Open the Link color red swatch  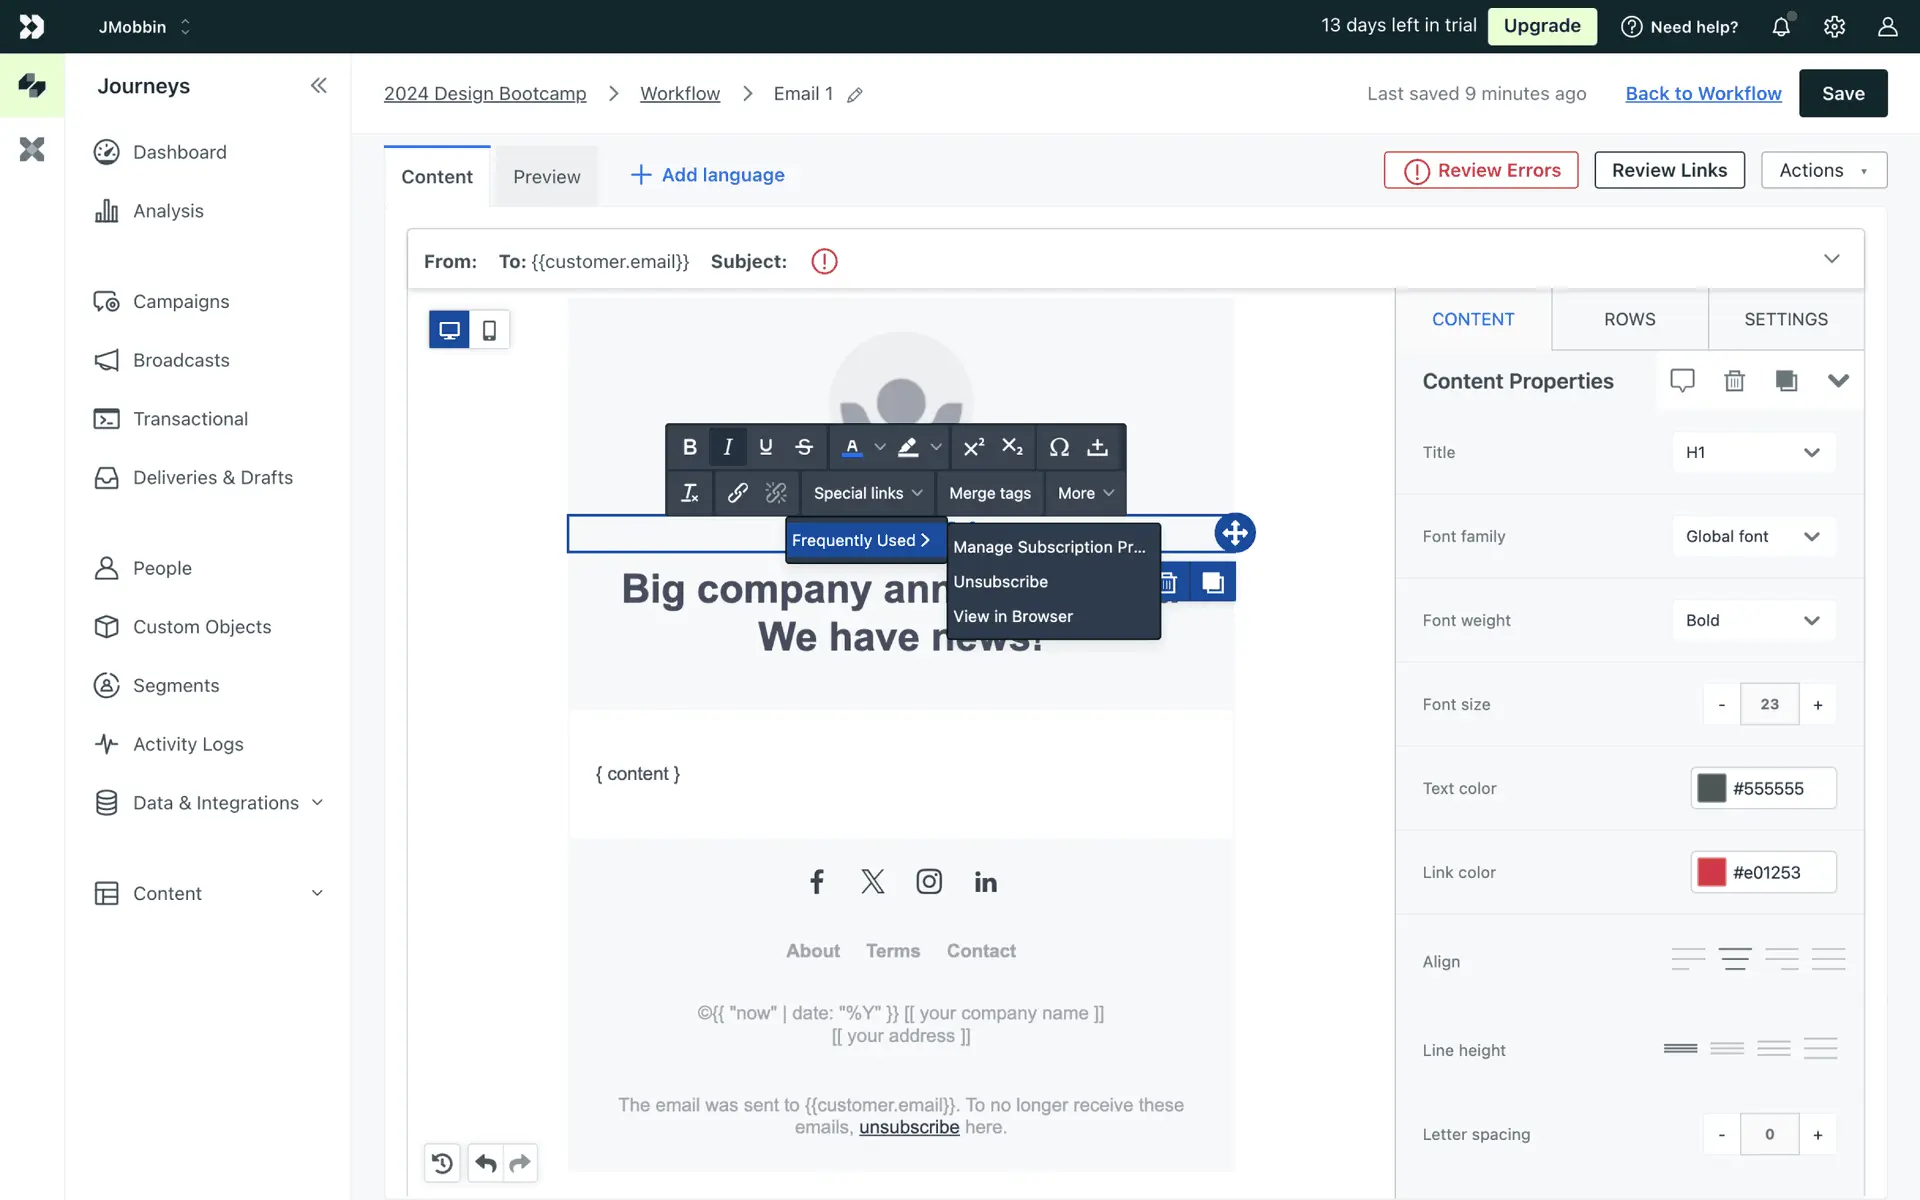[1711, 872]
